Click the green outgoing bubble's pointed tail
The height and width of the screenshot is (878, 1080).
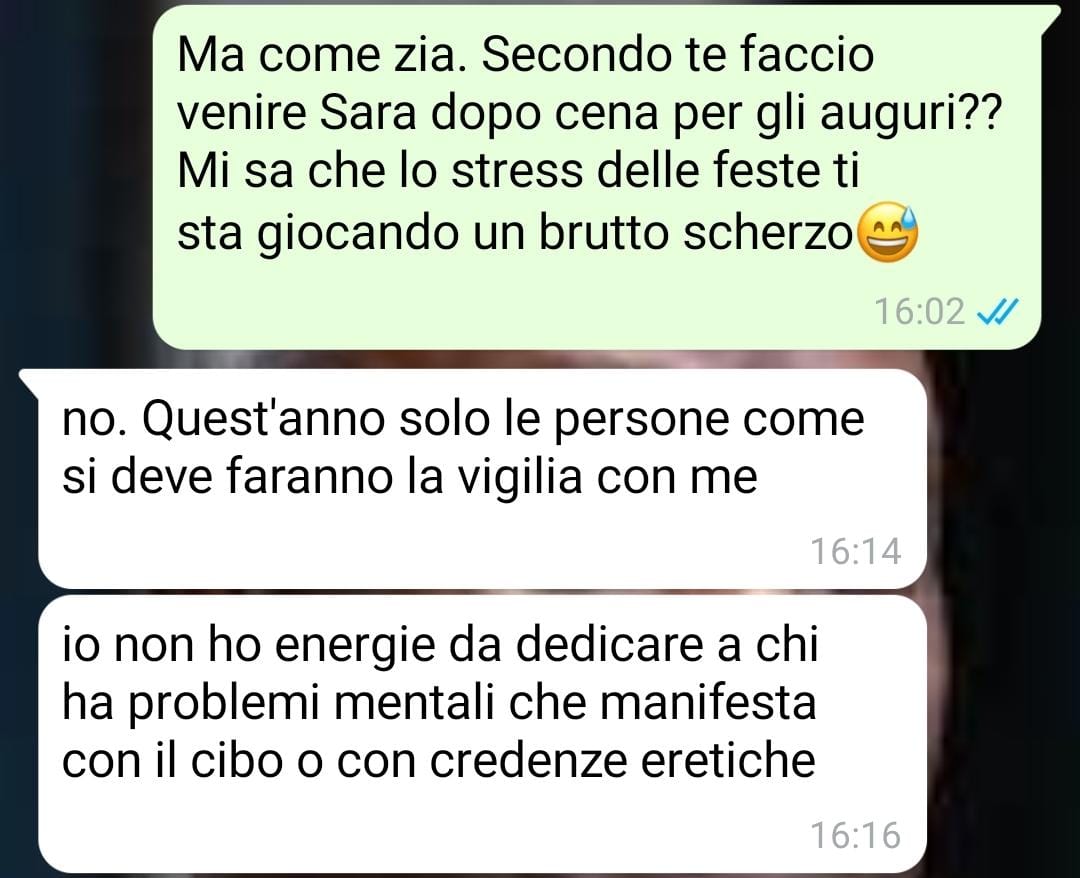[x=1050, y=17]
